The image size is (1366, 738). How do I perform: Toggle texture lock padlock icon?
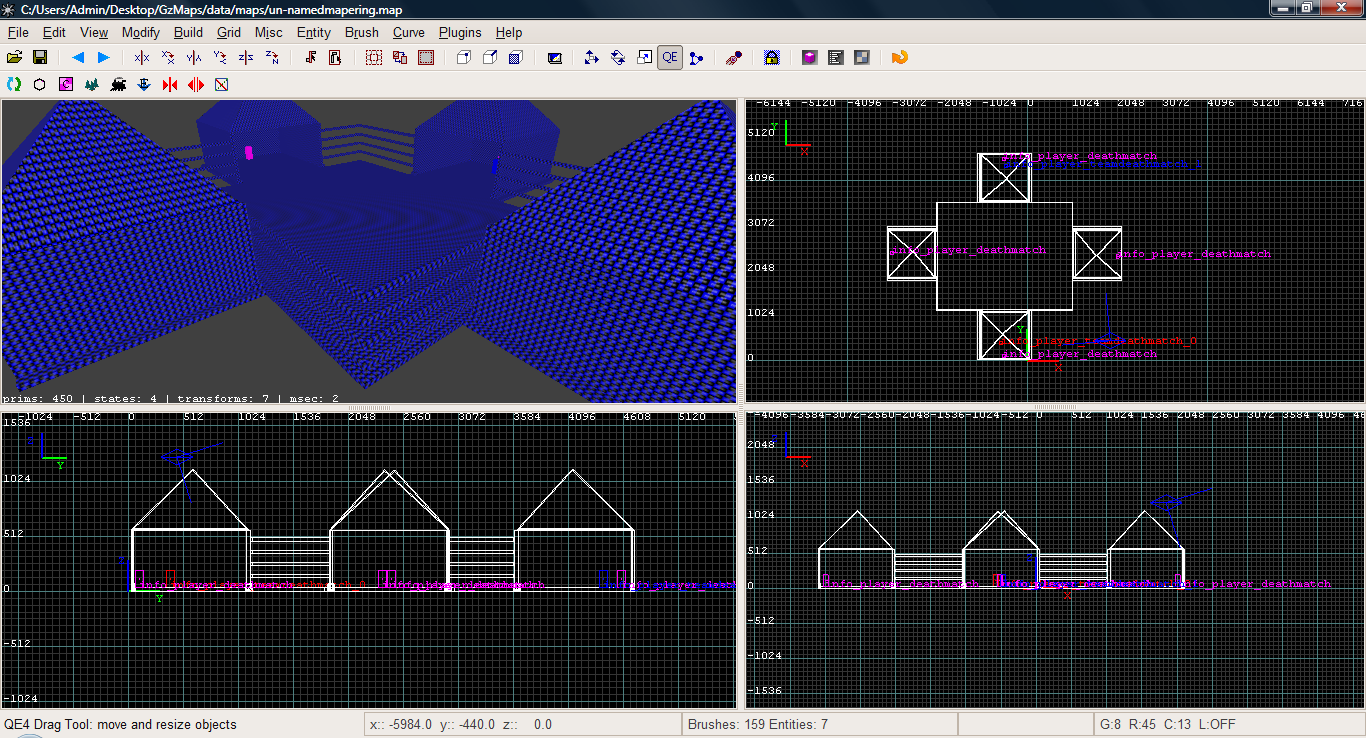tap(772, 58)
